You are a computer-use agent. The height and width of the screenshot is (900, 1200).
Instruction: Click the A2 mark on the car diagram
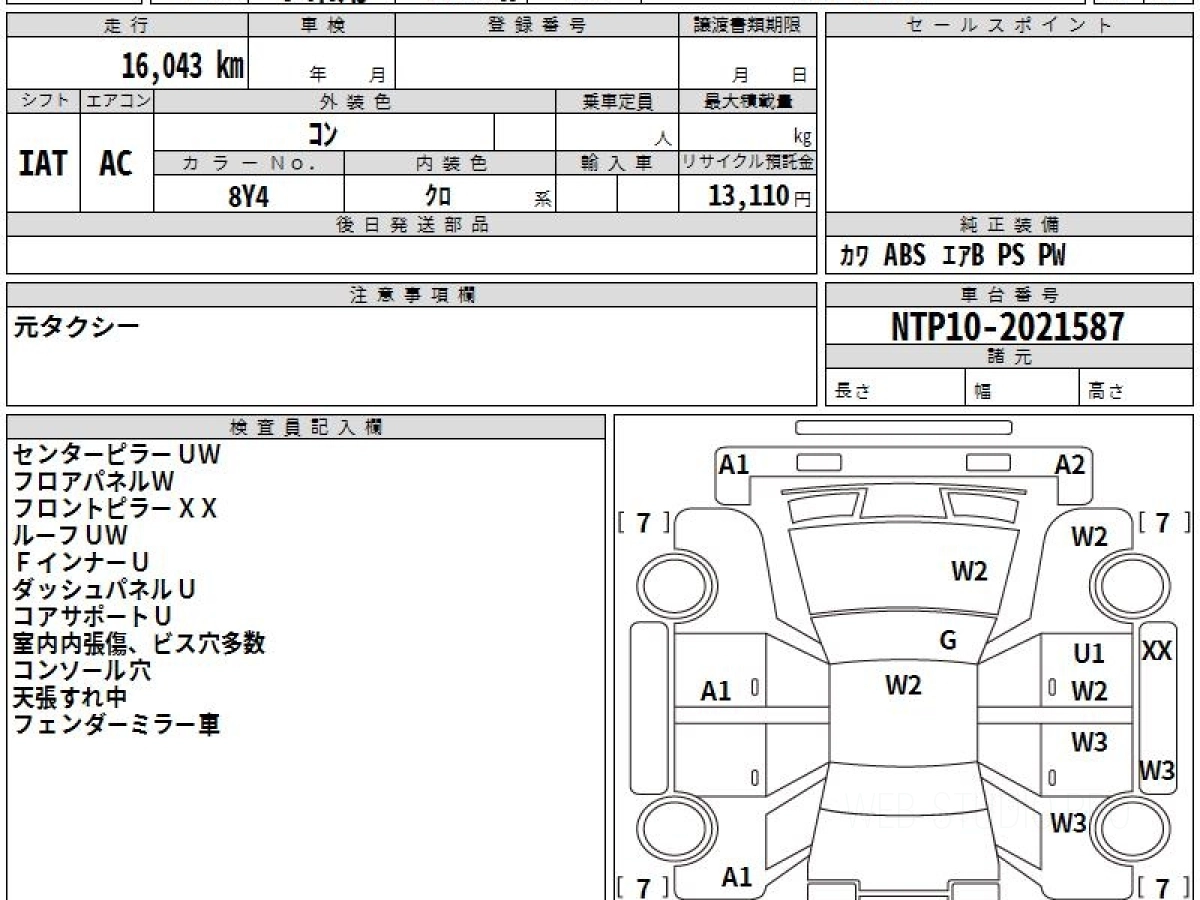[1070, 464]
